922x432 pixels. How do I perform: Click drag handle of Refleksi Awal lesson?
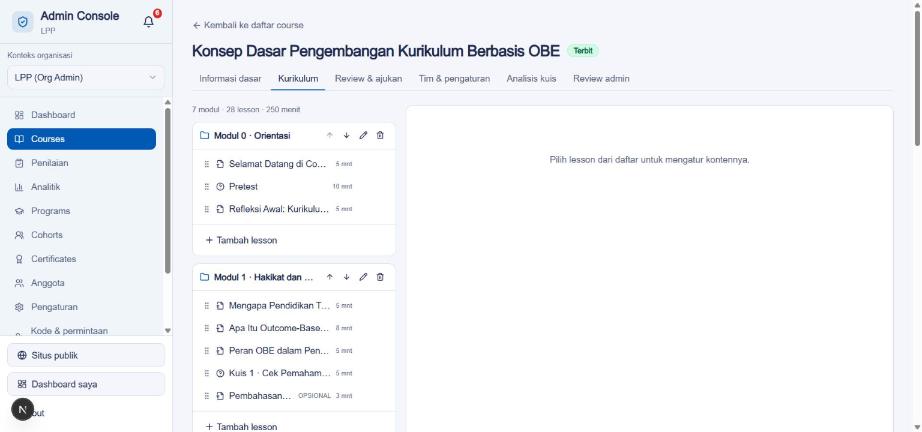[x=206, y=209]
